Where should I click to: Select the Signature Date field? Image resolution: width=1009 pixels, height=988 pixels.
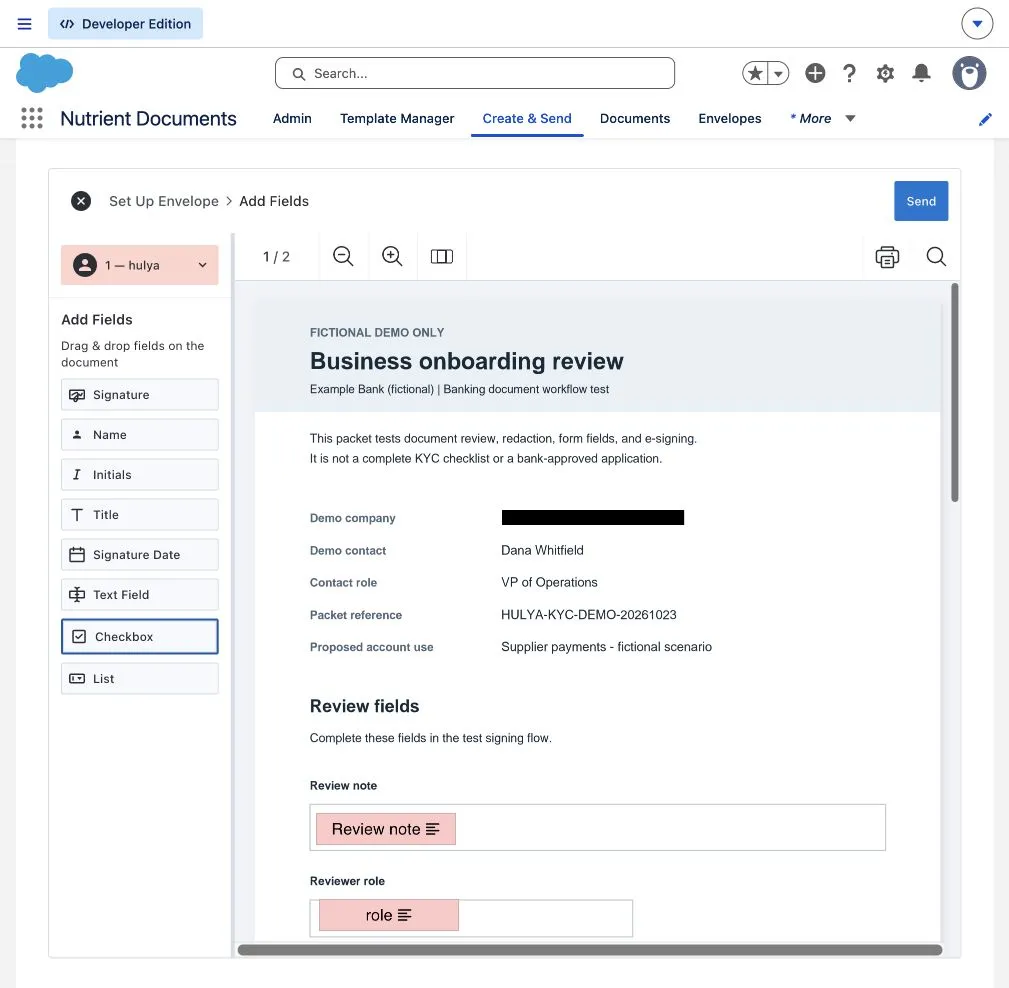pyautogui.click(x=140, y=554)
